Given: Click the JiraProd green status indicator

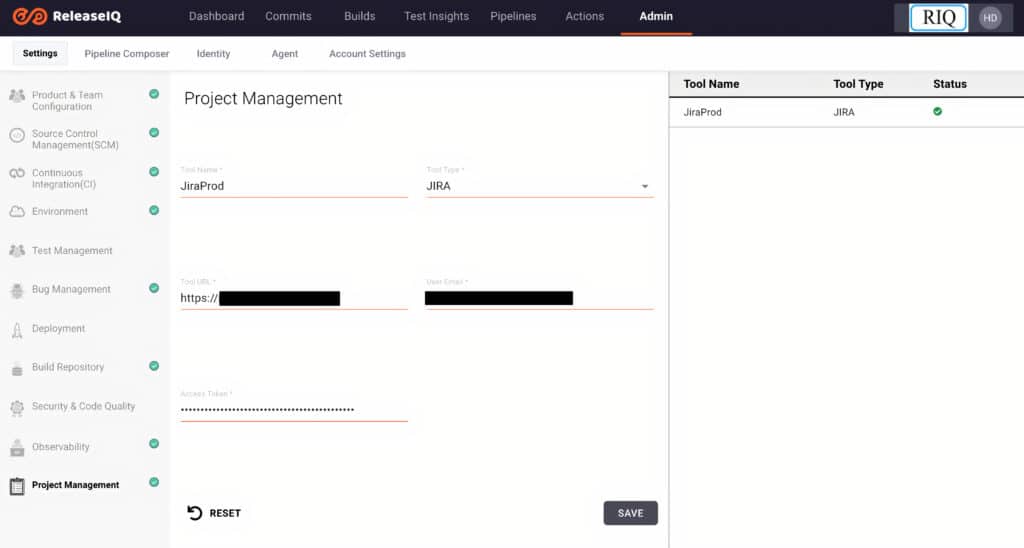Looking at the screenshot, I should pos(937,112).
